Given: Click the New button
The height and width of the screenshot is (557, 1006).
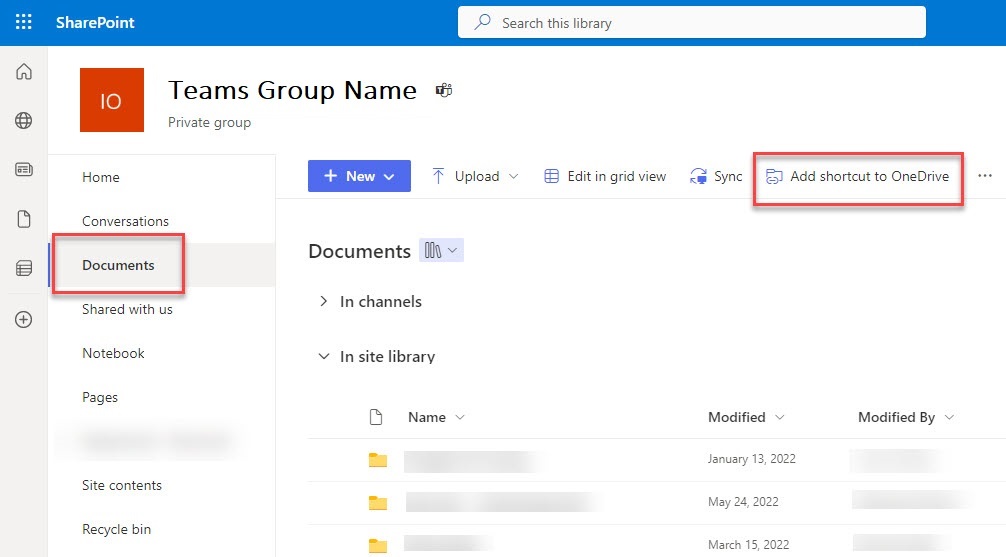Looking at the screenshot, I should click(359, 176).
